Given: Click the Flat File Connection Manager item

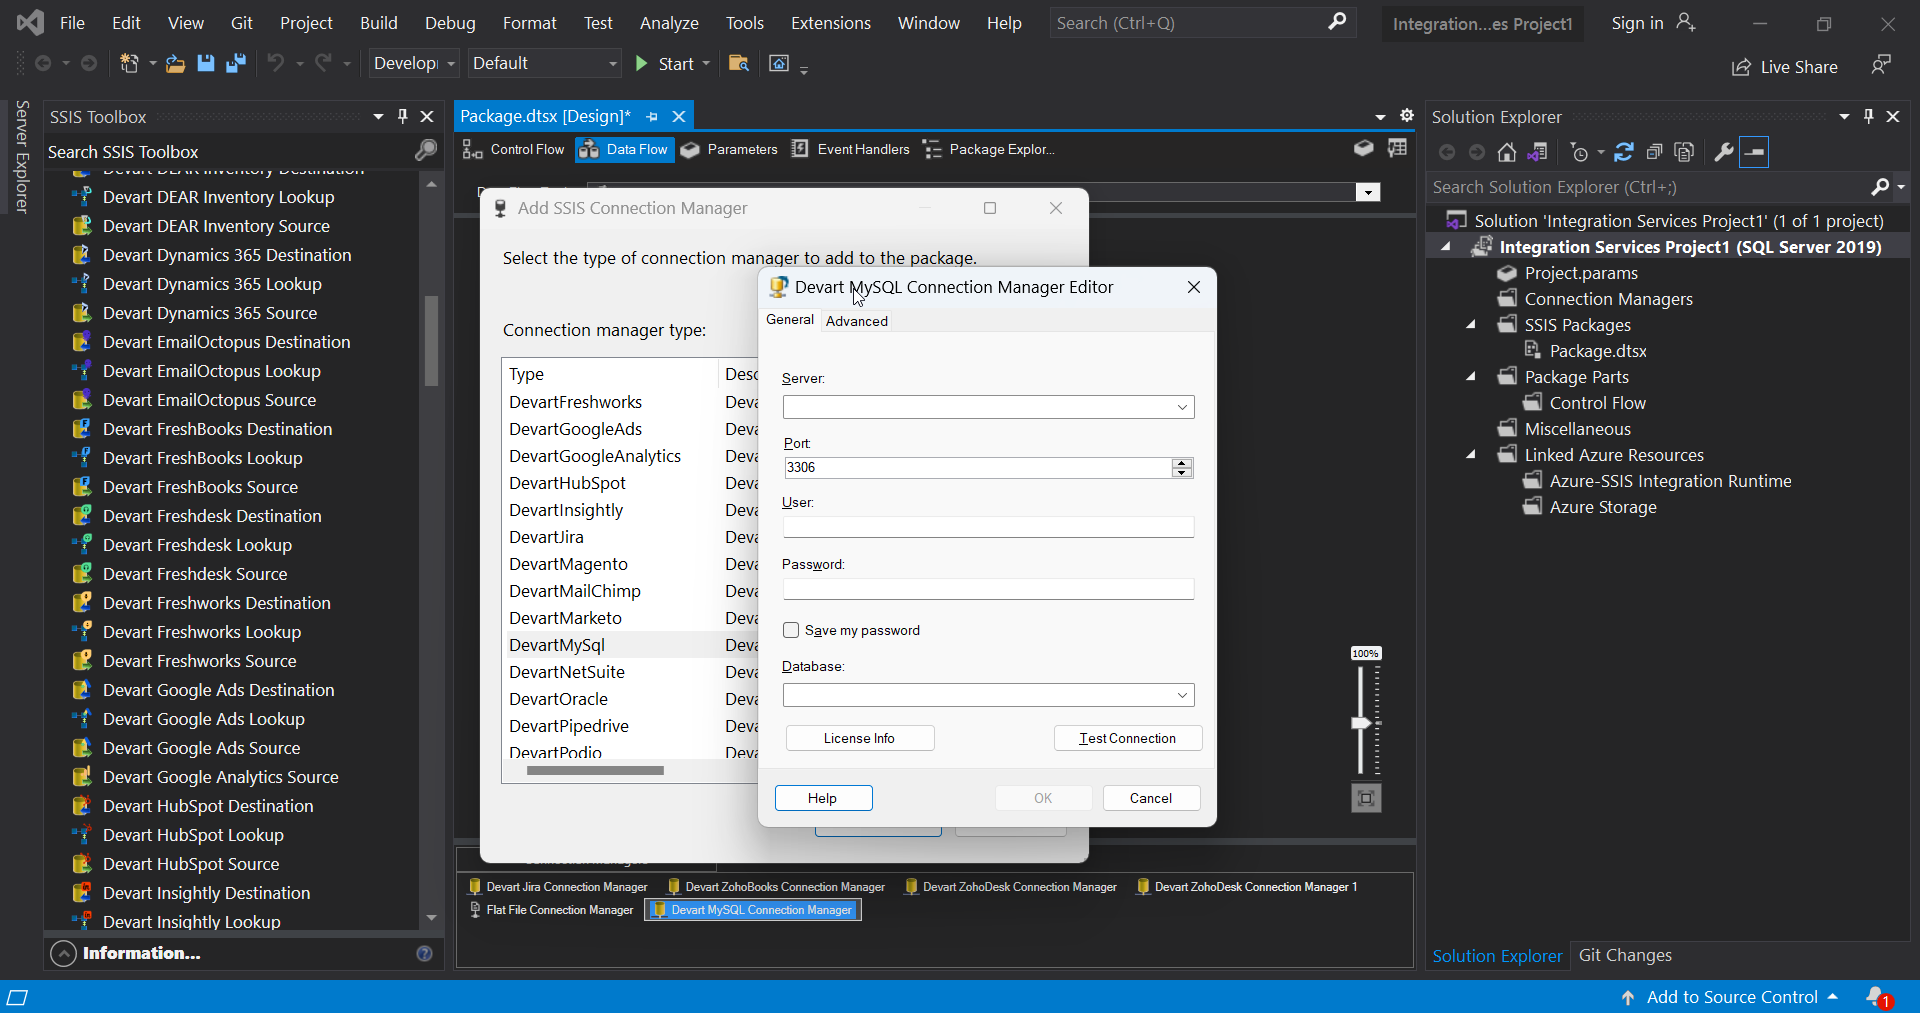Looking at the screenshot, I should (551, 910).
